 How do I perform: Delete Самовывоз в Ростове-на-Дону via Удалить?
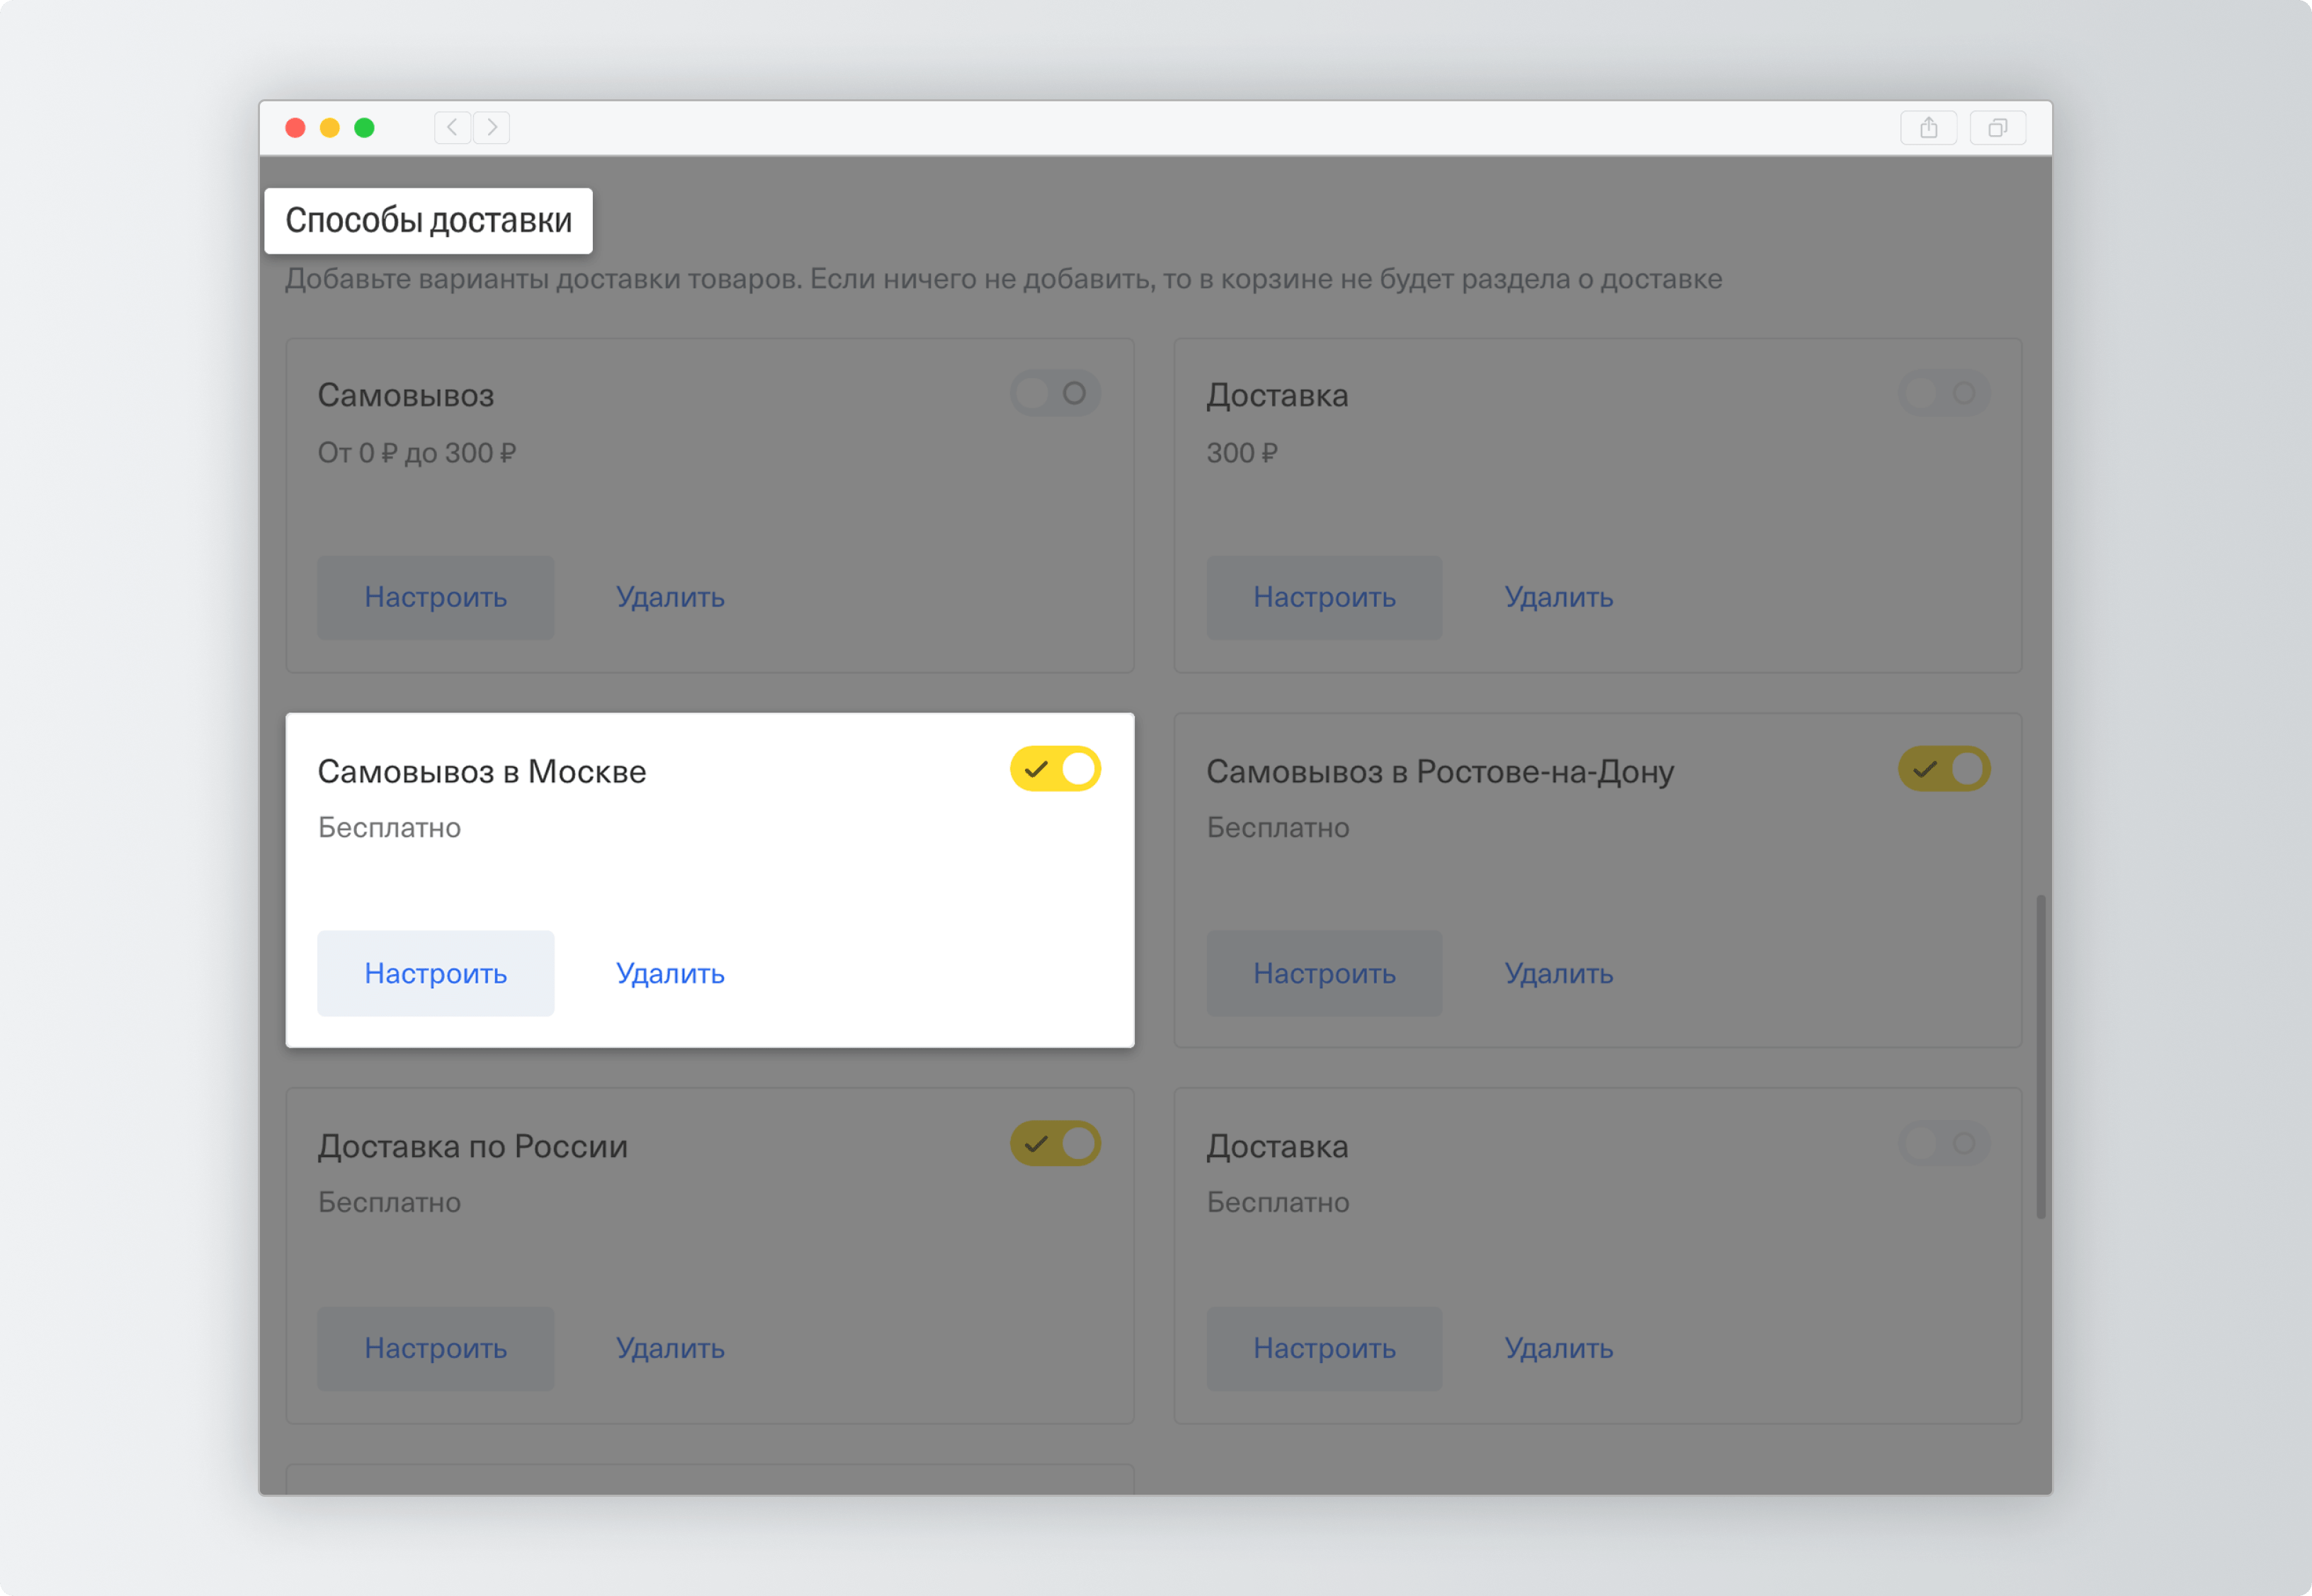(x=1558, y=973)
